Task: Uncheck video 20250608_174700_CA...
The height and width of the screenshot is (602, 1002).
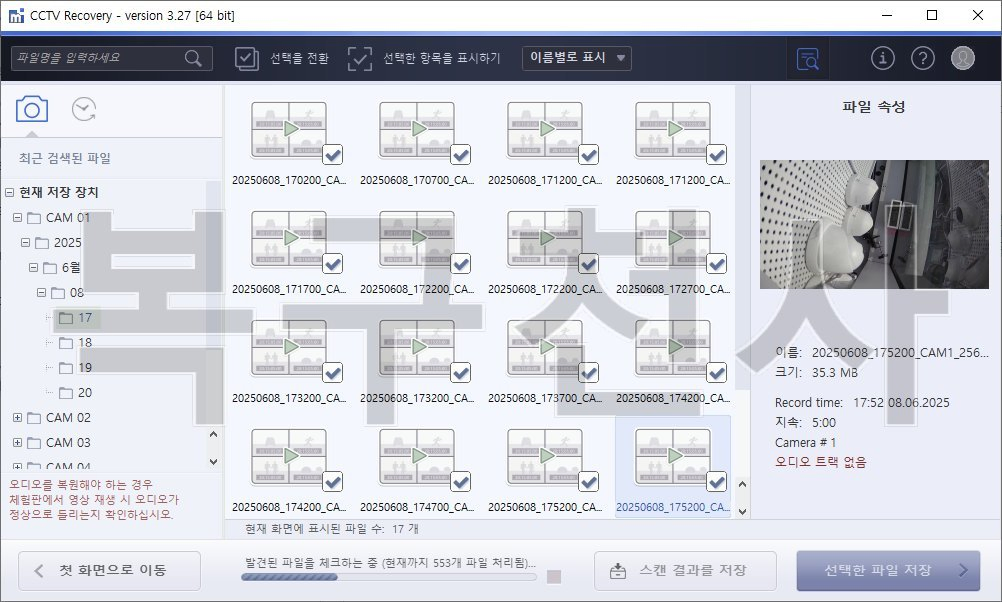Action: [x=461, y=482]
